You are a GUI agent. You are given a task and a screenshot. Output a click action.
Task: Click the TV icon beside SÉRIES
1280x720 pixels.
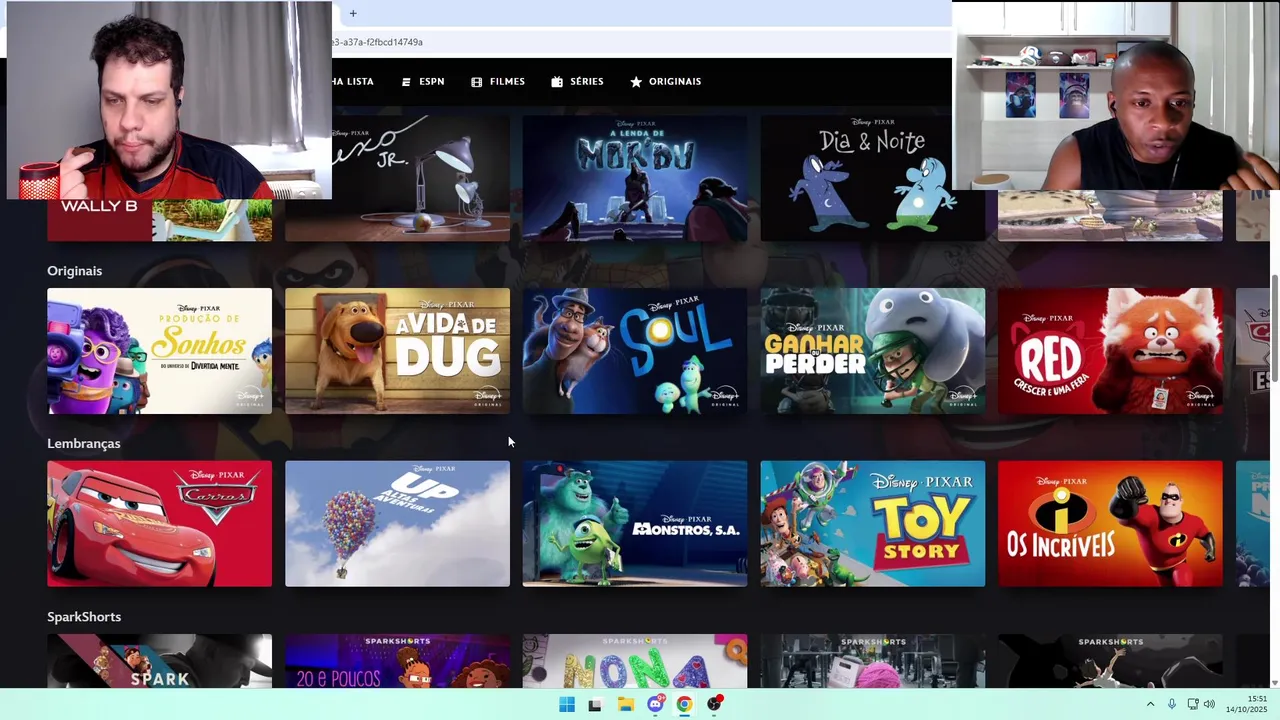coord(557,82)
